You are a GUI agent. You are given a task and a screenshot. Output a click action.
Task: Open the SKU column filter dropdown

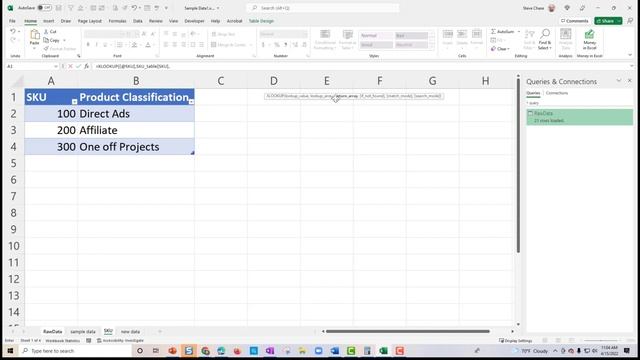74,101
